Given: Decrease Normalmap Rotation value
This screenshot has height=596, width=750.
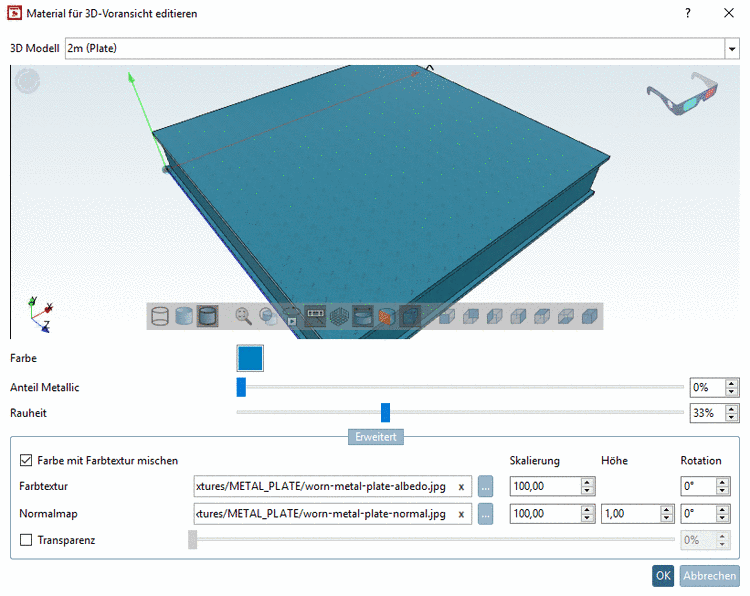Looking at the screenshot, I should pyautogui.click(x=723, y=519).
